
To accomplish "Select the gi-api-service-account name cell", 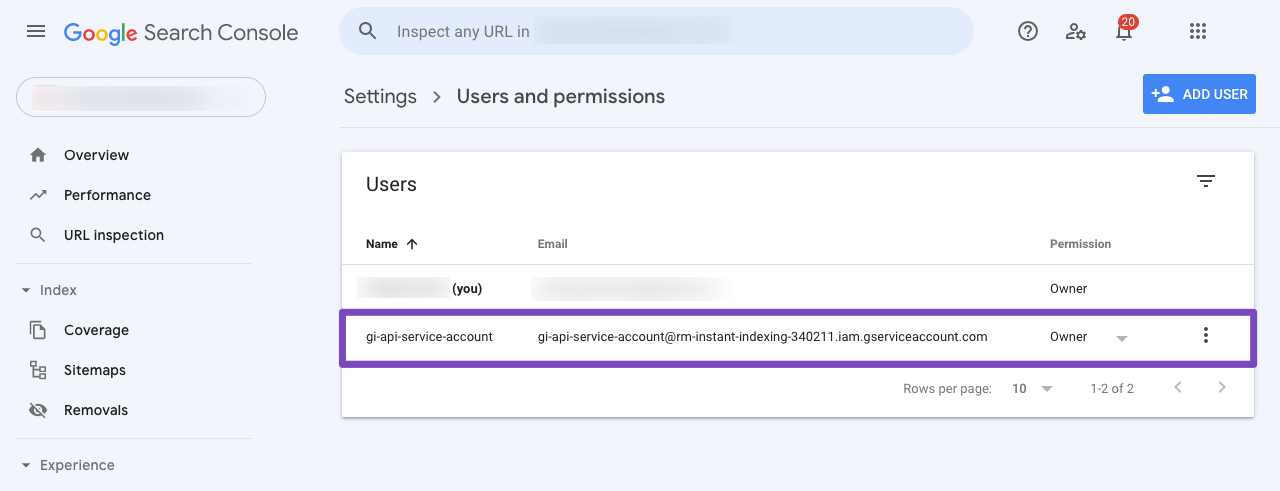I will [429, 337].
